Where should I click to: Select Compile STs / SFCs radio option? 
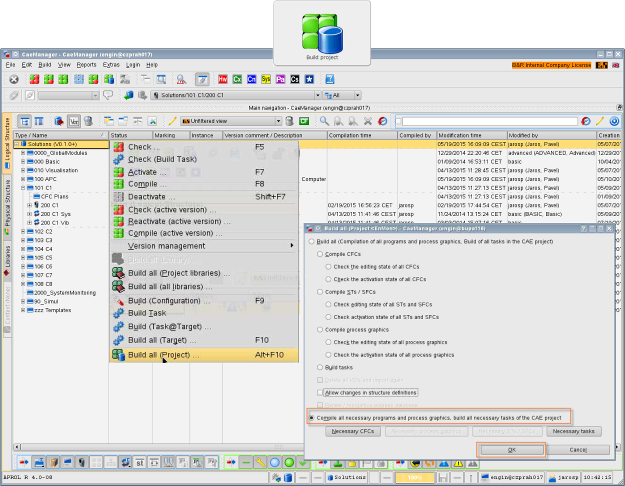click(x=320, y=292)
